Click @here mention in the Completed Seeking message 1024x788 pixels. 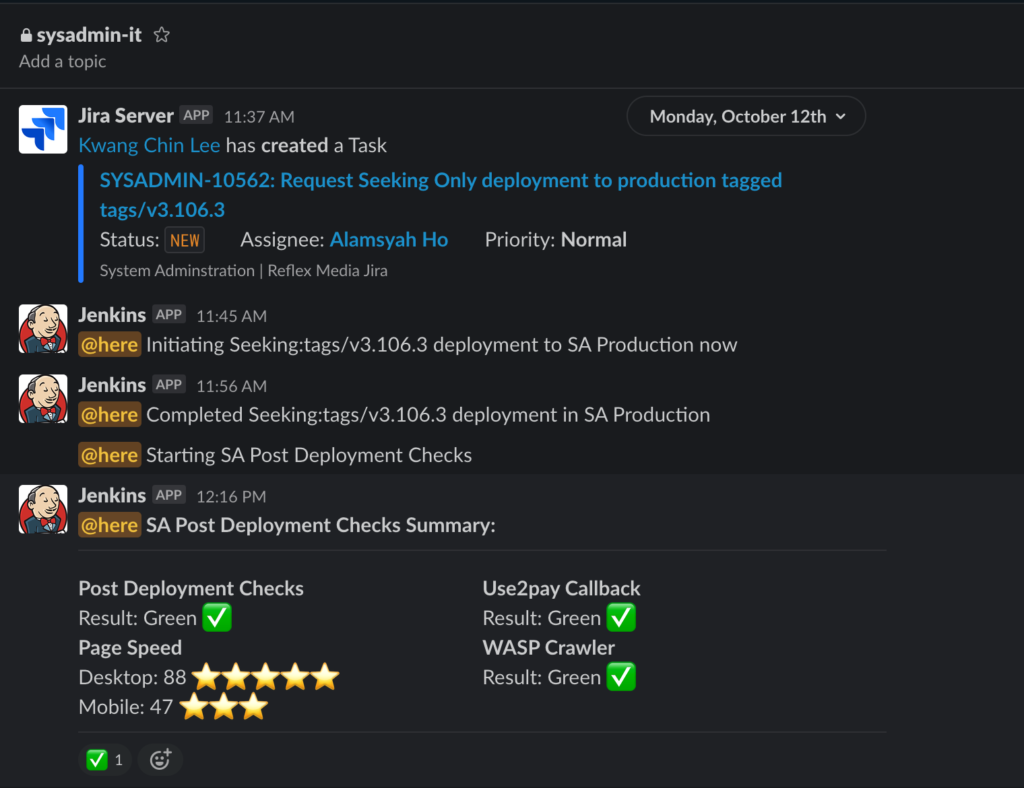click(110, 415)
